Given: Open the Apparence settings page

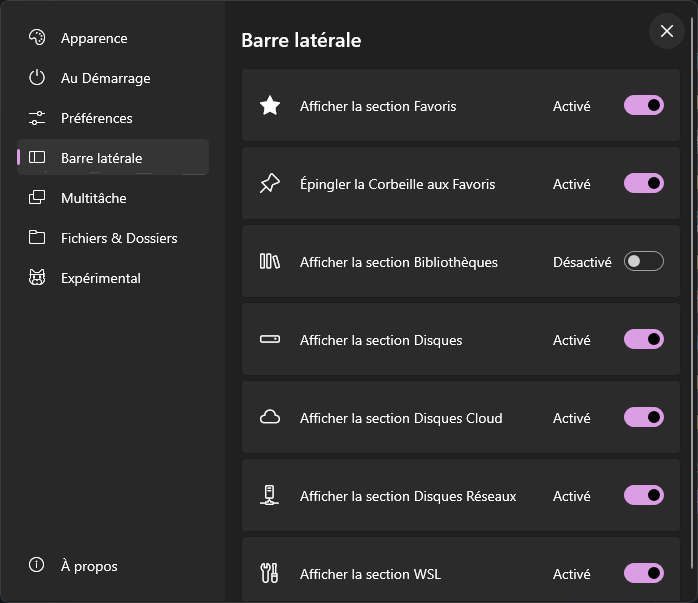Looking at the screenshot, I should tap(113, 38).
